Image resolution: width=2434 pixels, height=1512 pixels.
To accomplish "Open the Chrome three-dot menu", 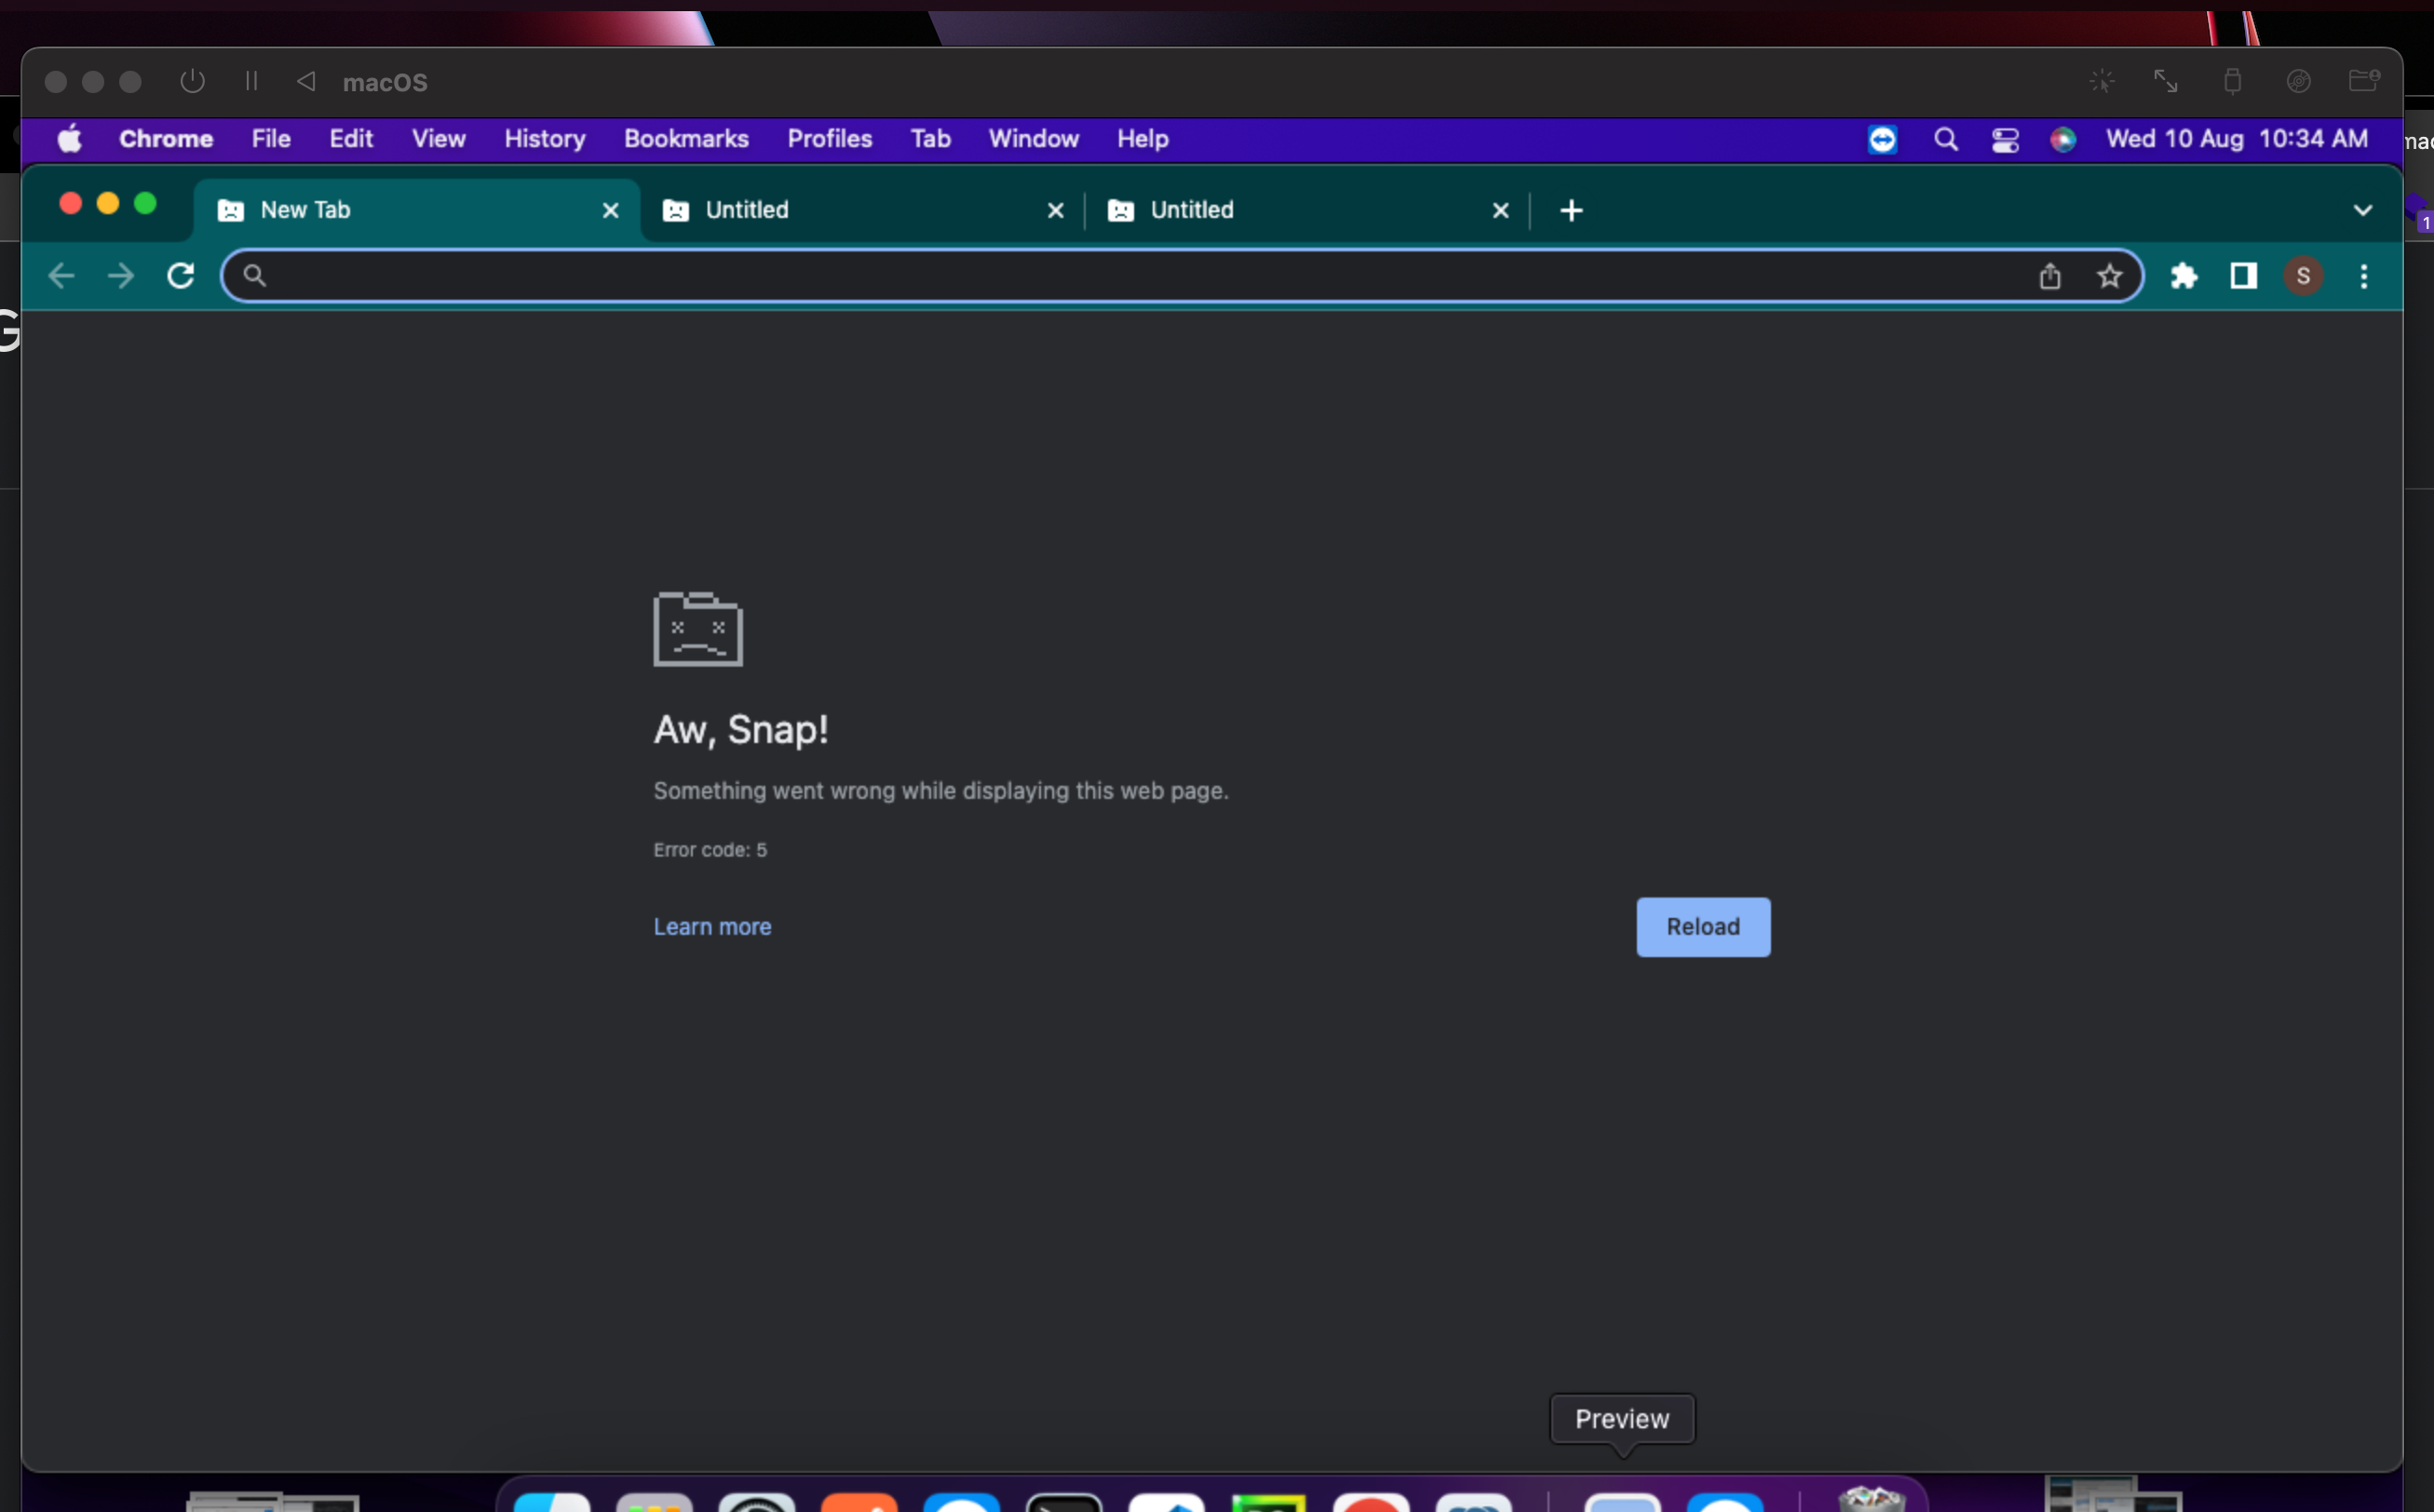I will point(2363,276).
